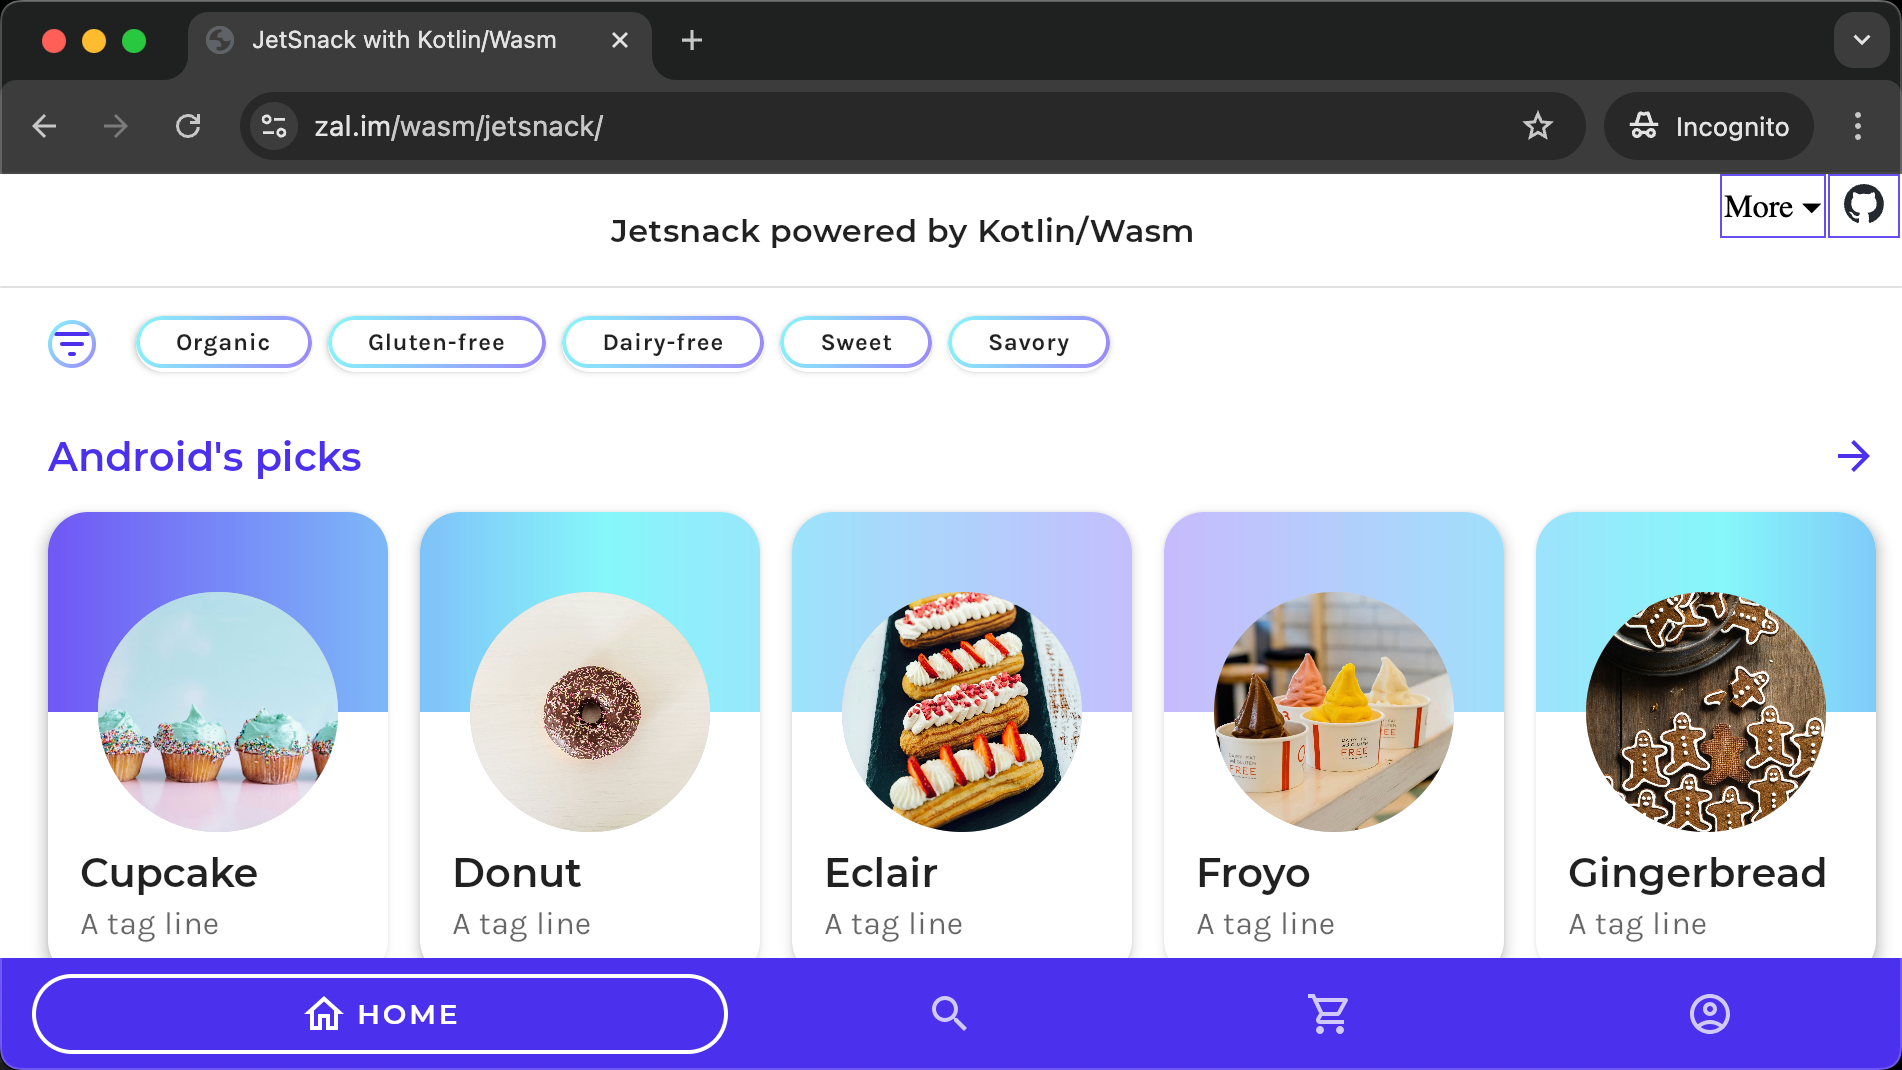Toggle the Sweet filter chip
Screen dimensions: 1902x1070
(856, 343)
